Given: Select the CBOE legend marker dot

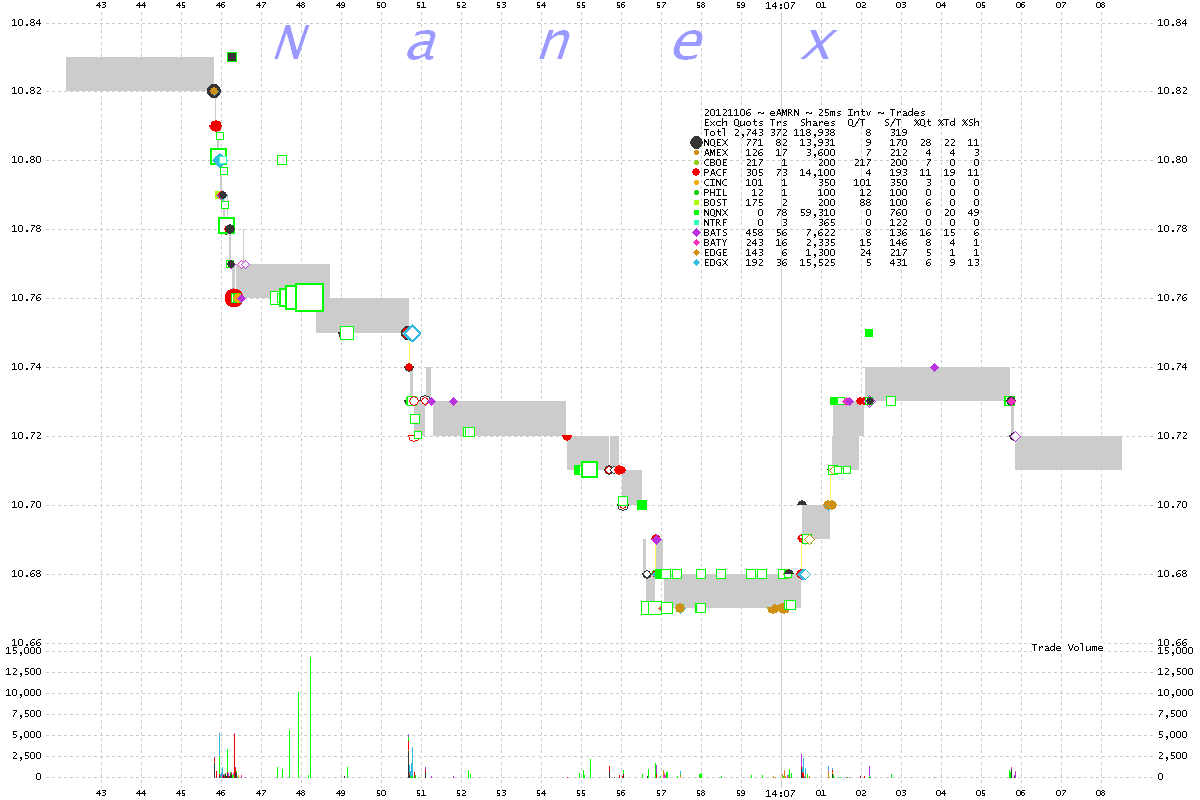Looking at the screenshot, I should coord(696,163).
